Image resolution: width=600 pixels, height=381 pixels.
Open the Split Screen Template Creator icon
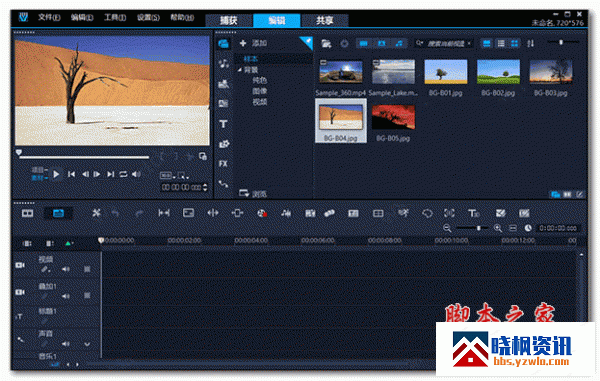pos(501,213)
